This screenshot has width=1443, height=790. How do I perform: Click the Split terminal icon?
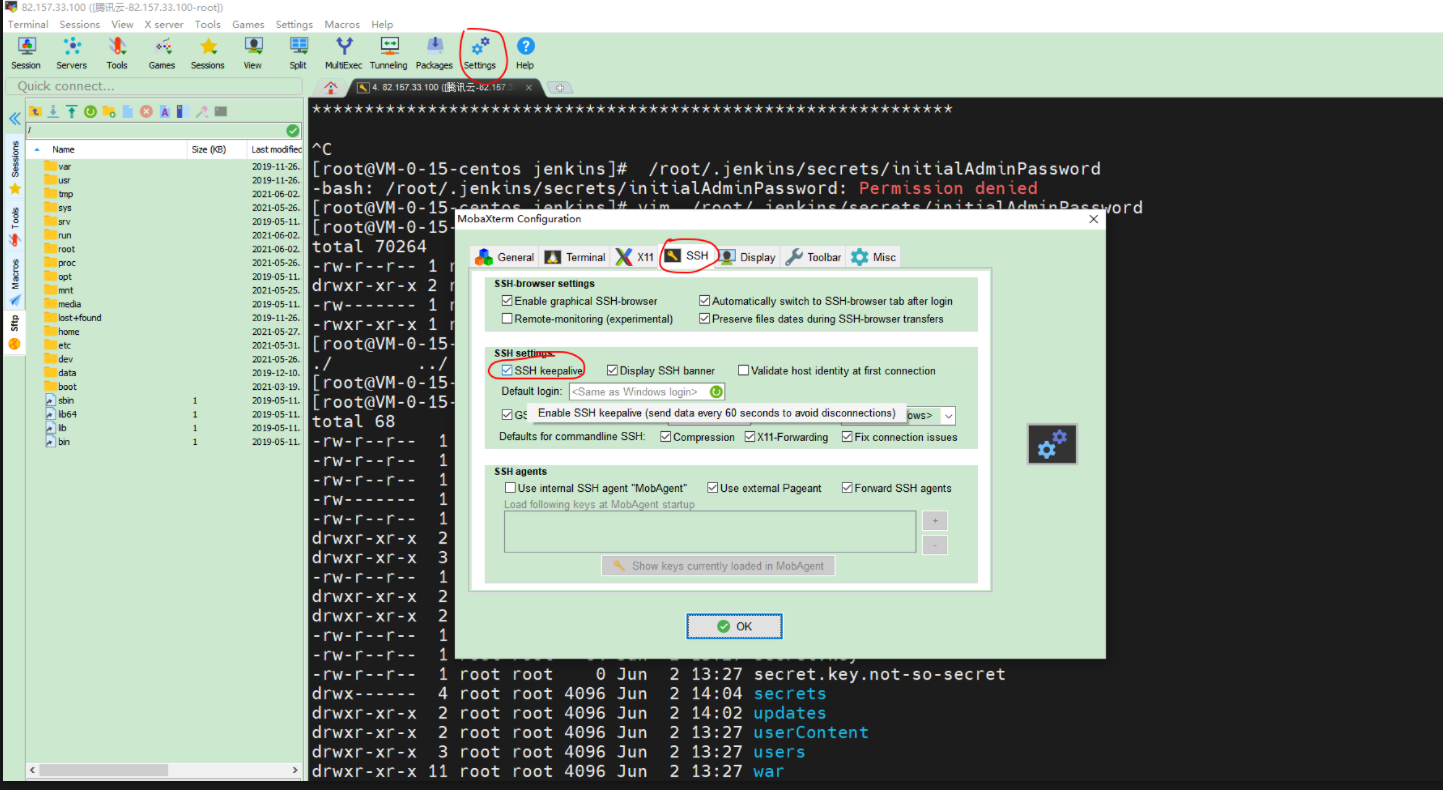(297, 50)
